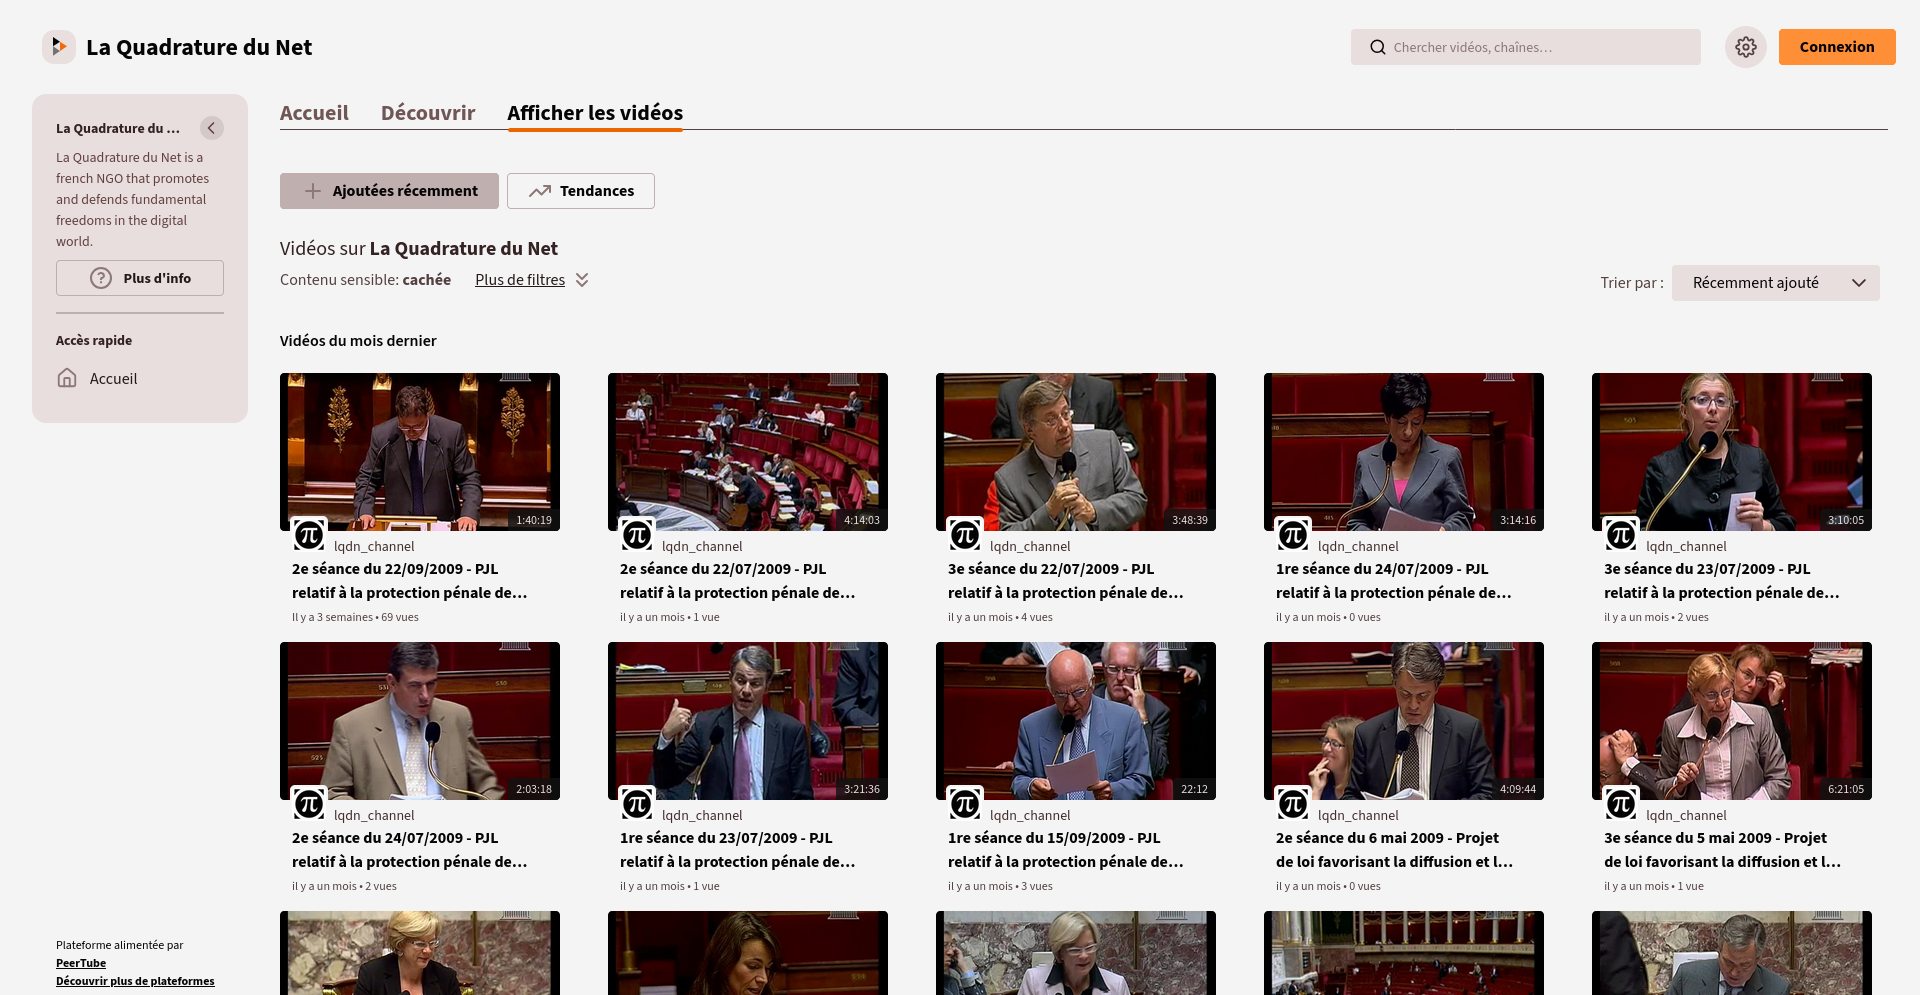Image resolution: width=1920 pixels, height=995 pixels.
Task: Click channel avatar under 2e séance du 22/07/2009
Action: (x=637, y=535)
